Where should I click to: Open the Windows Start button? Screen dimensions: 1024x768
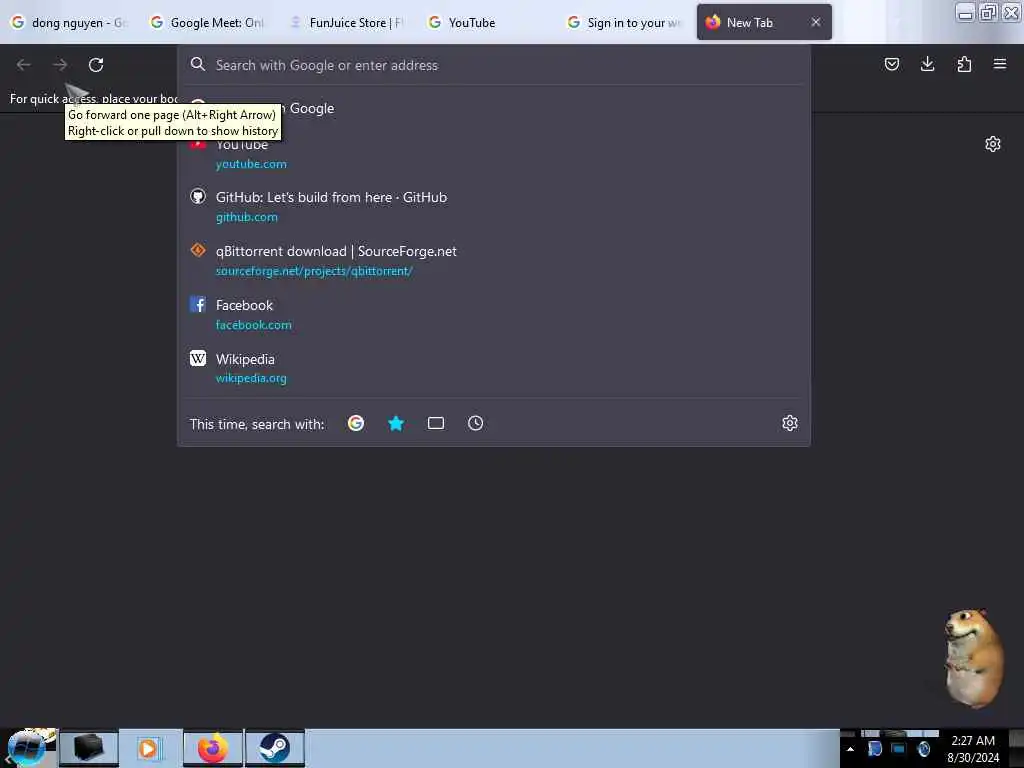(27, 748)
